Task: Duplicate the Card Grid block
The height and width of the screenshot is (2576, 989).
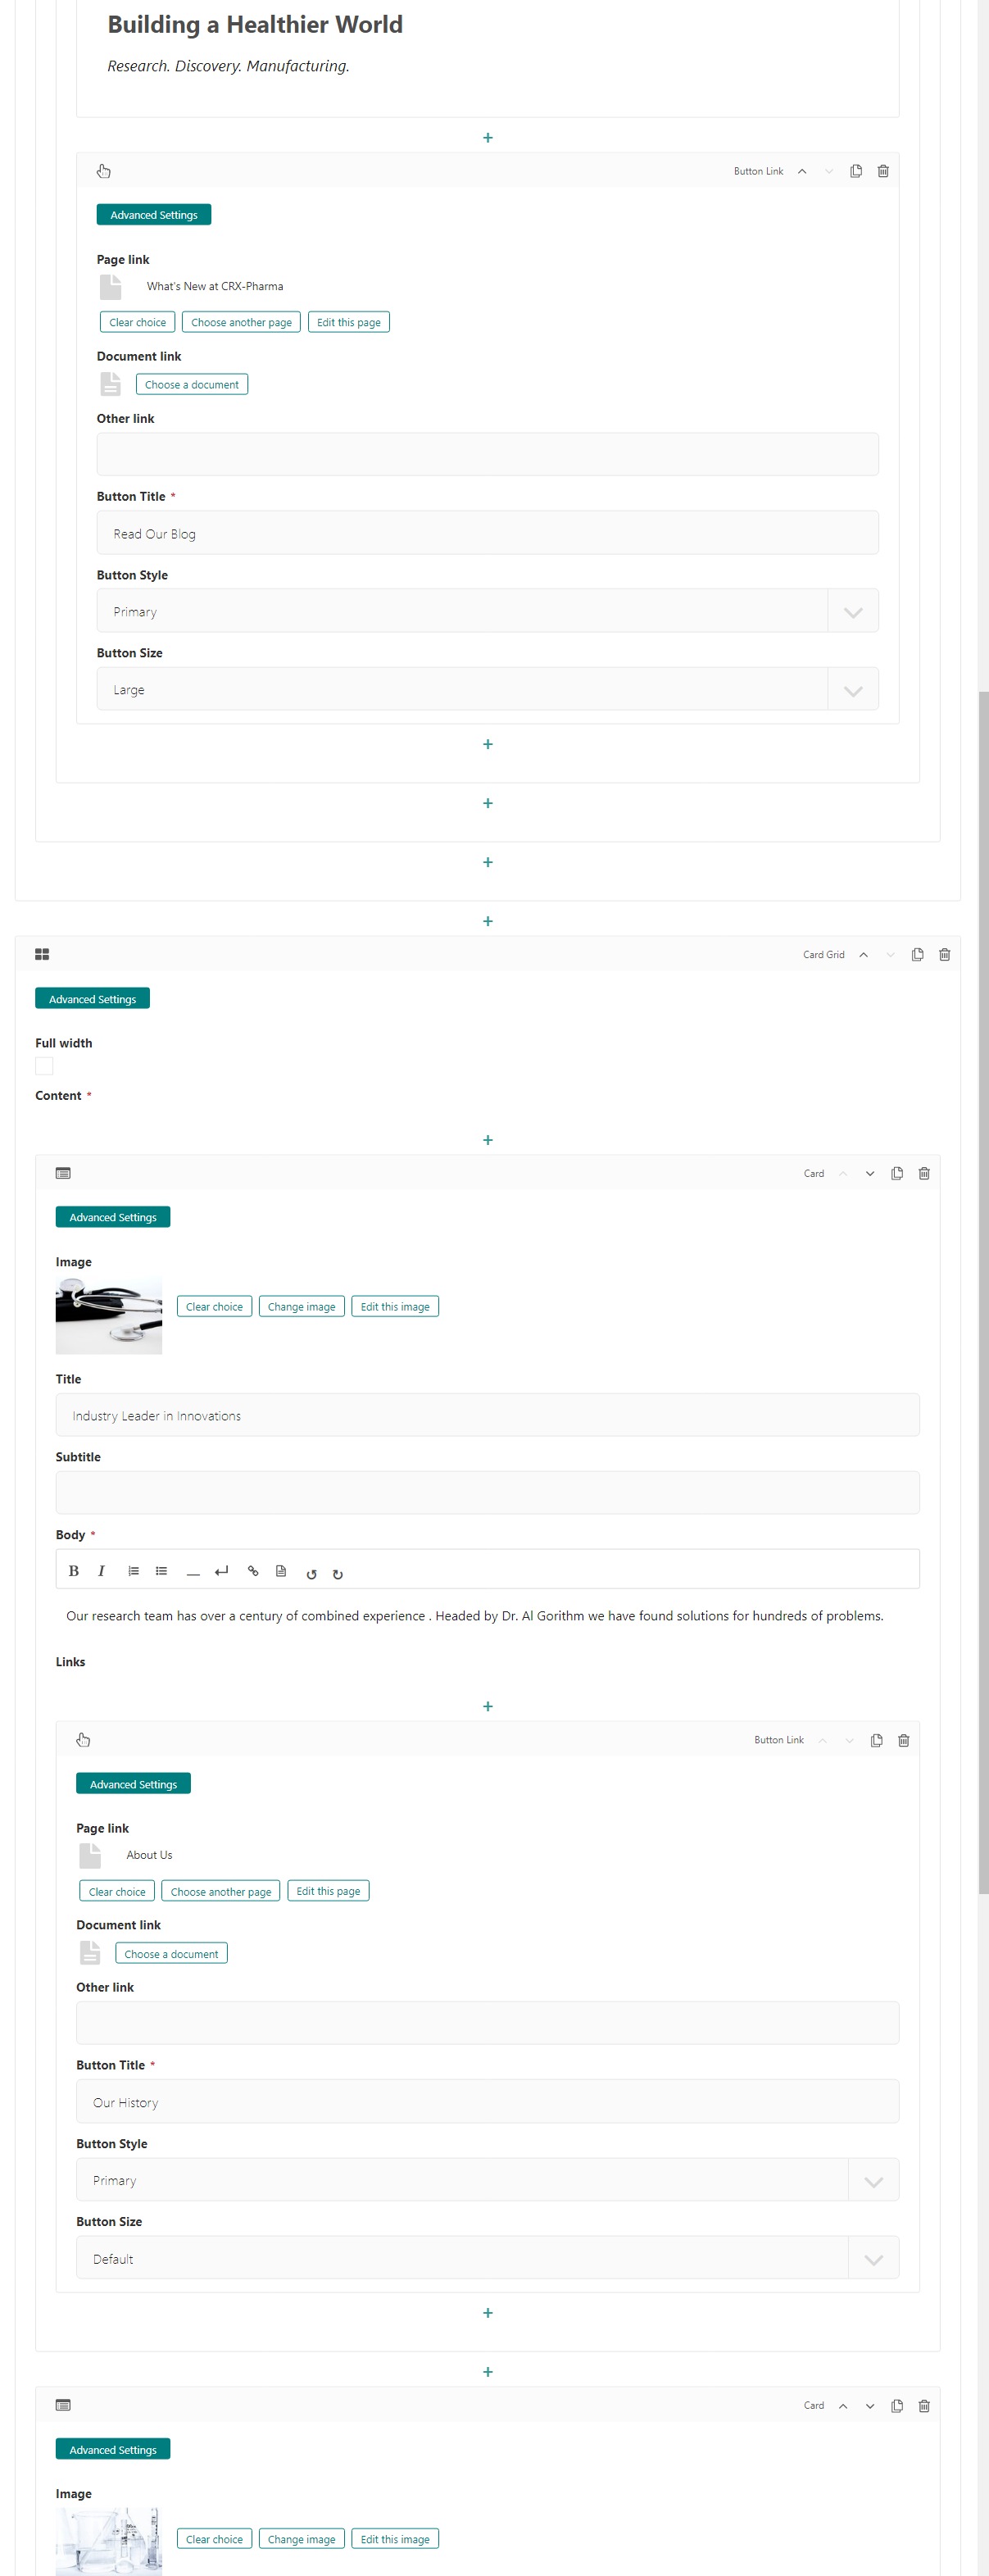Action: point(917,954)
